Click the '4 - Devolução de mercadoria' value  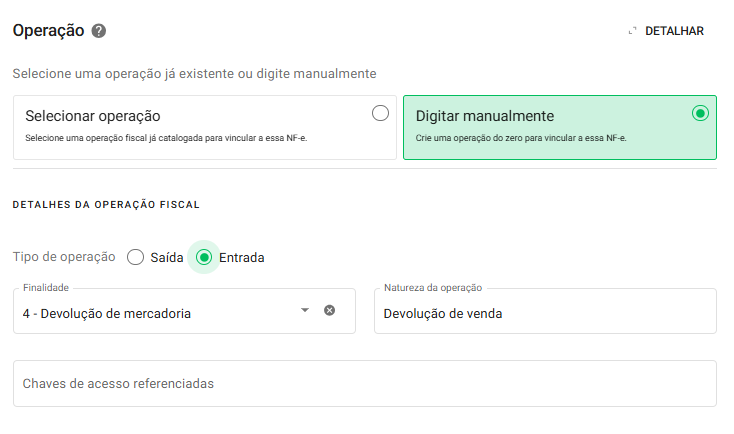coord(107,313)
